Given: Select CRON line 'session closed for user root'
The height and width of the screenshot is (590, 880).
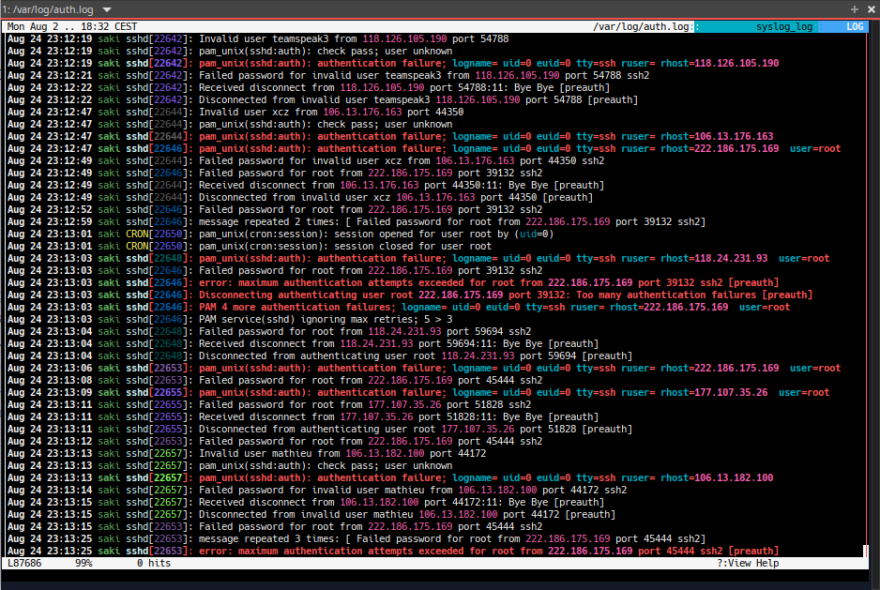Looking at the screenshot, I should [x=250, y=246].
